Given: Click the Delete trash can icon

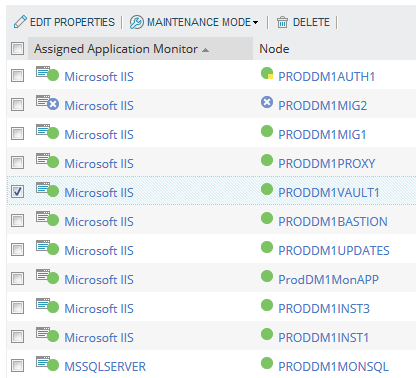Looking at the screenshot, I should pos(282,22).
